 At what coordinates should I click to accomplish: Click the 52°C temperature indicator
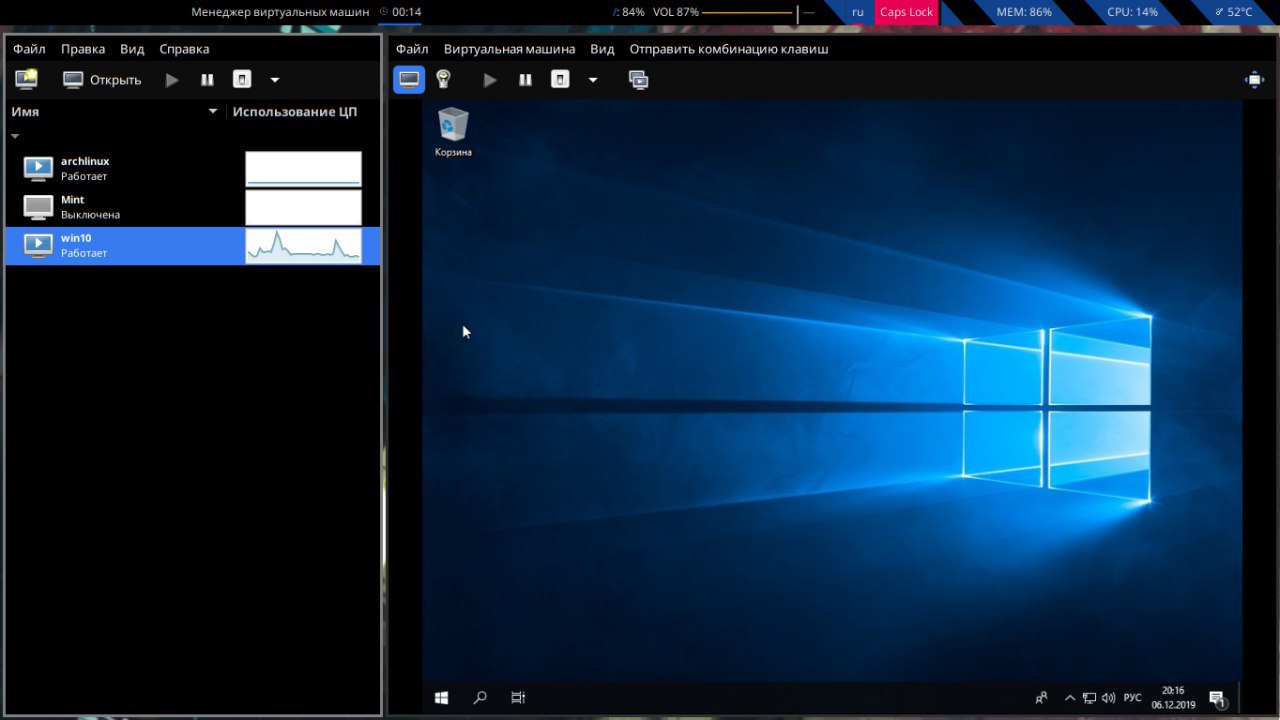tap(1233, 12)
